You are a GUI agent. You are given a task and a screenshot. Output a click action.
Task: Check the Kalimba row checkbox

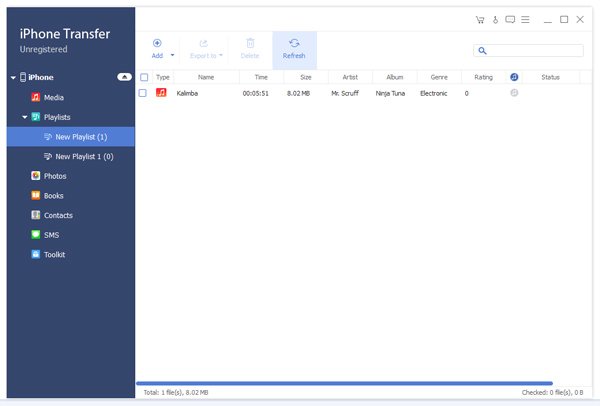[x=144, y=93]
